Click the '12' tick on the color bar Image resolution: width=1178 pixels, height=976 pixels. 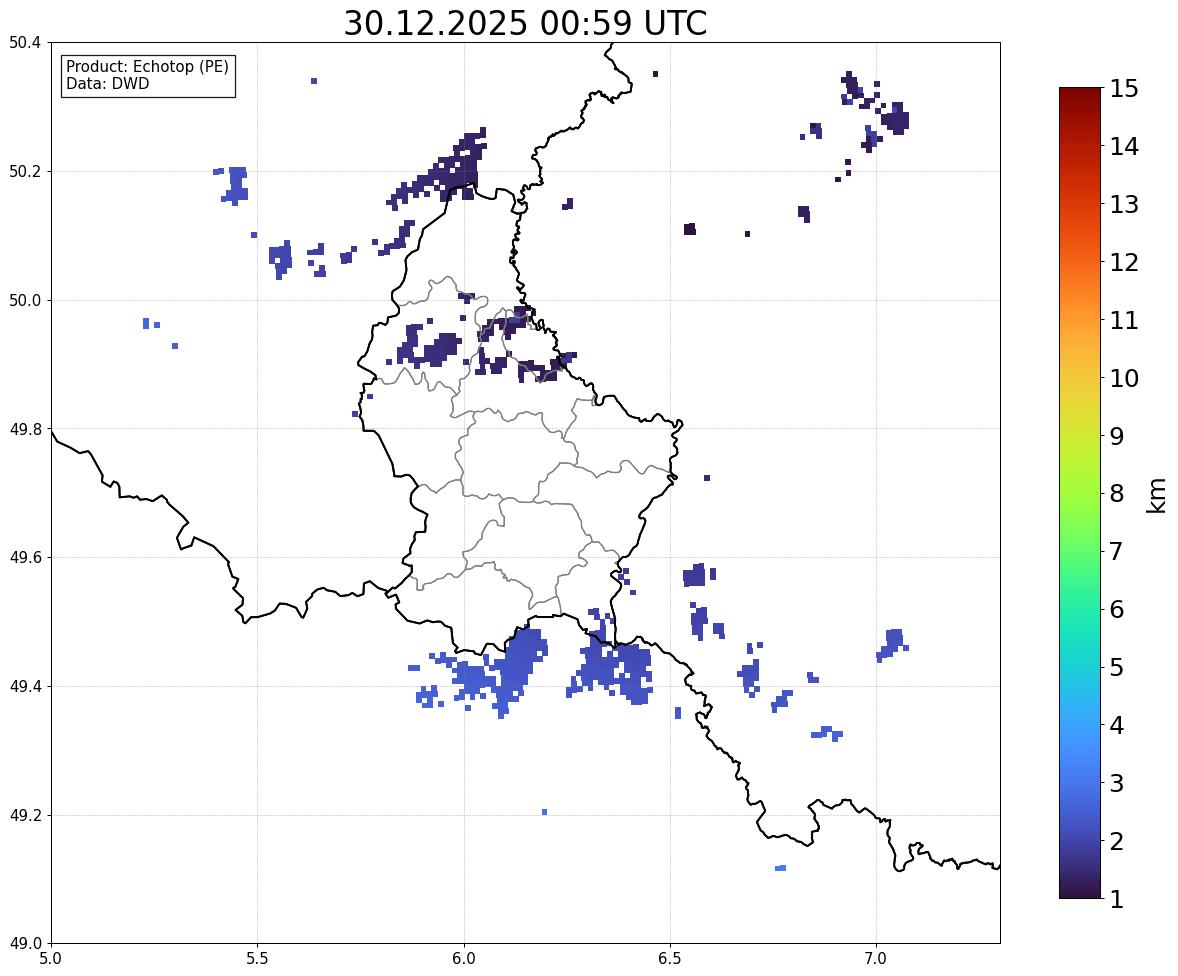[1124, 262]
